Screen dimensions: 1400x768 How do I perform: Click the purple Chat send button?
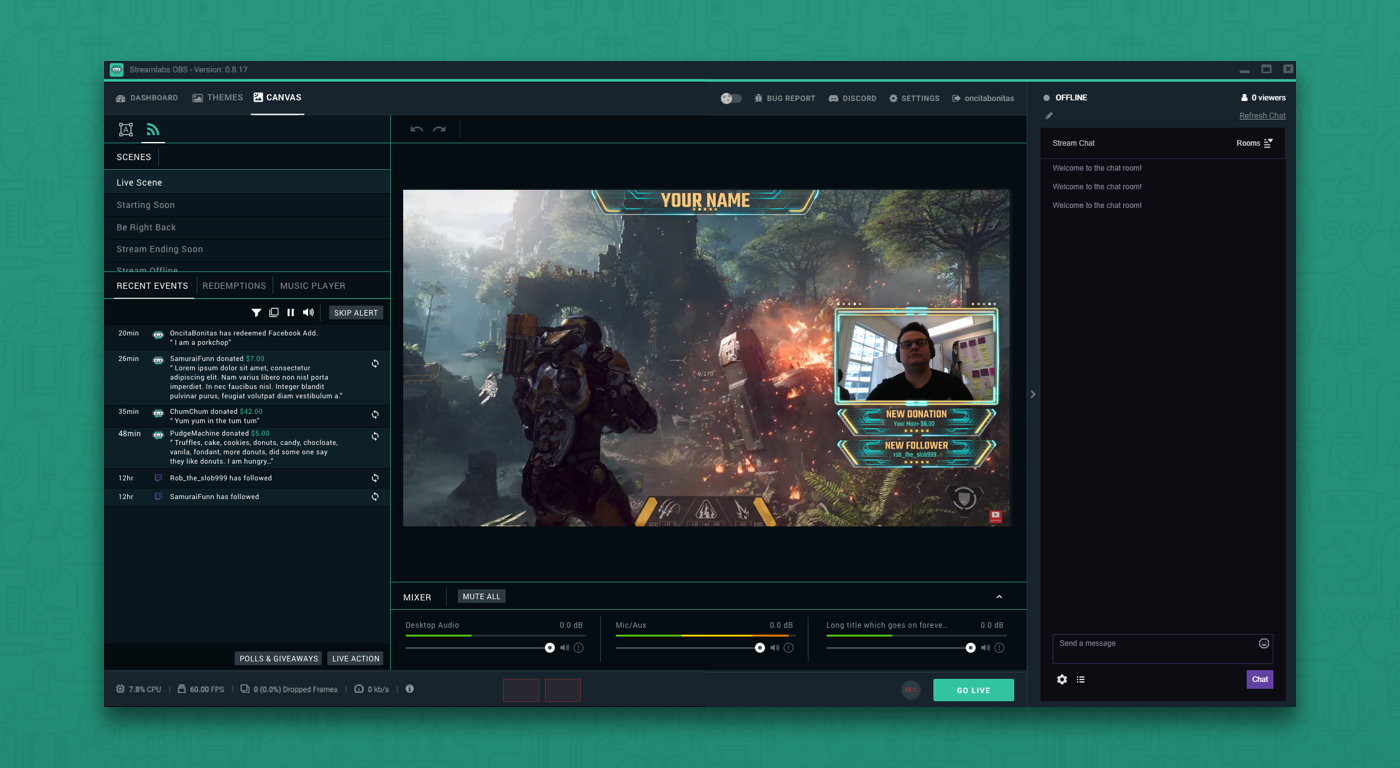click(1260, 680)
